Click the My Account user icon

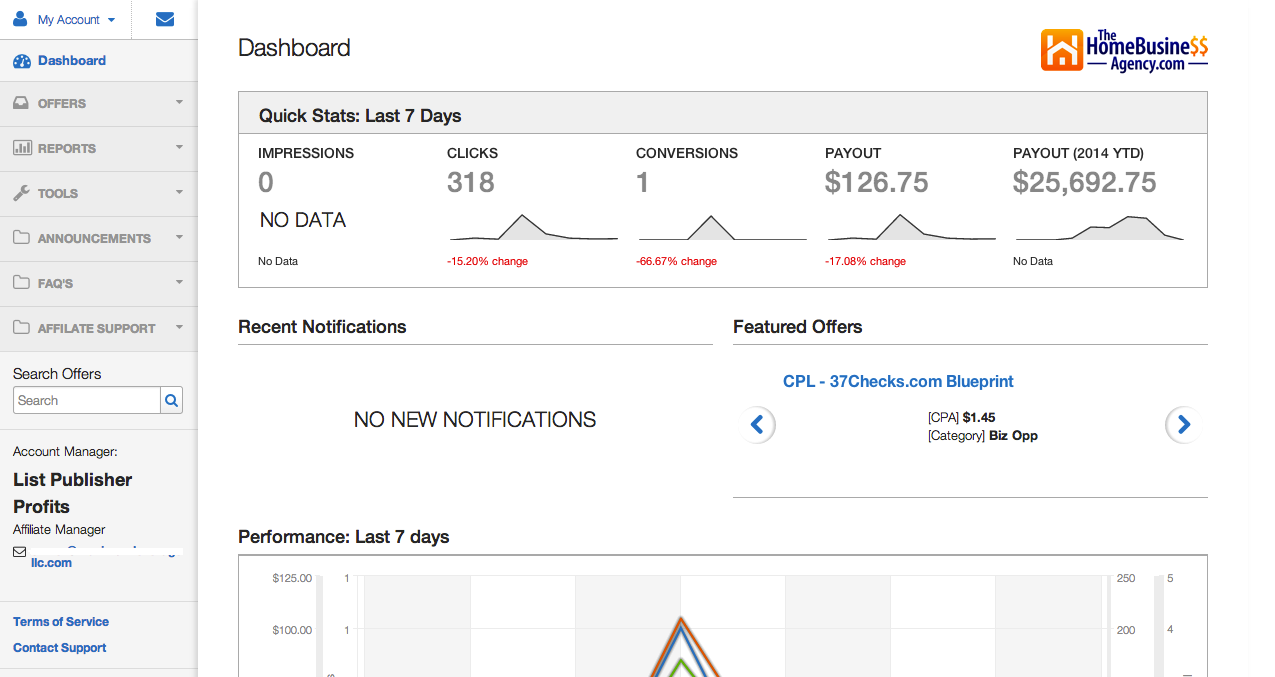(20, 19)
